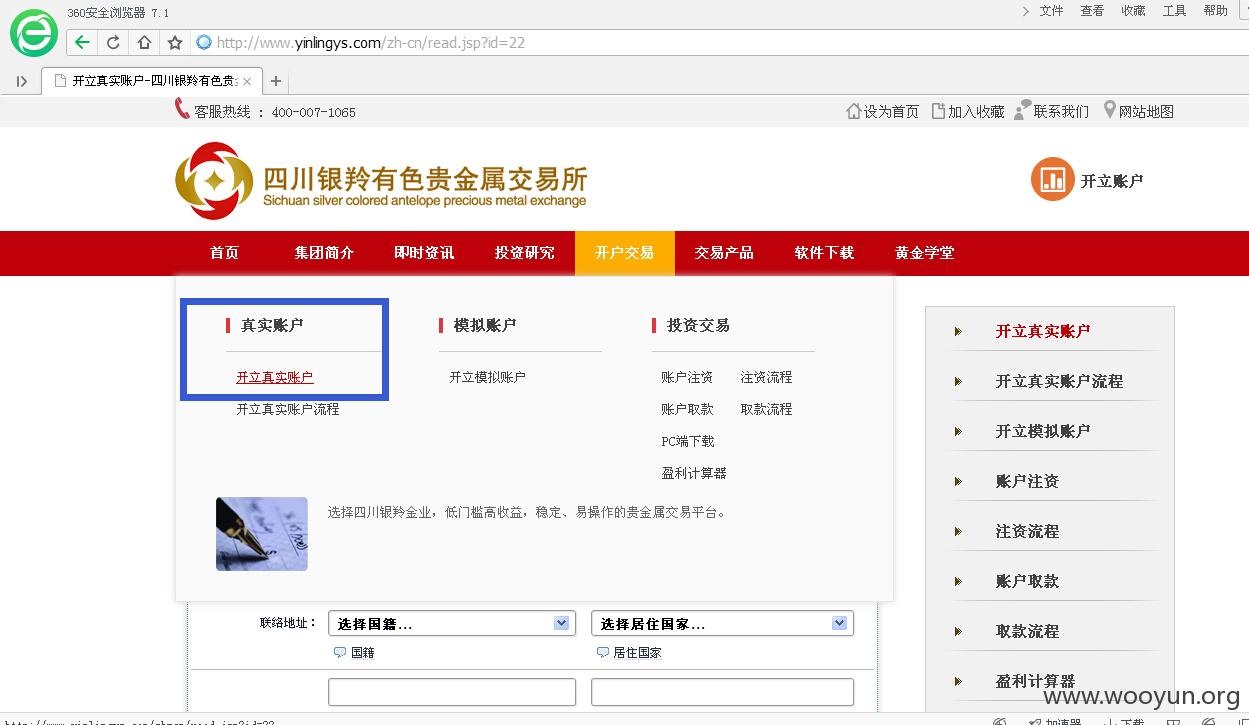The width and height of the screenshot is (1249, 725).
Task: Click the Sichuan exchange red-gold logo
Action: [214, 180]
